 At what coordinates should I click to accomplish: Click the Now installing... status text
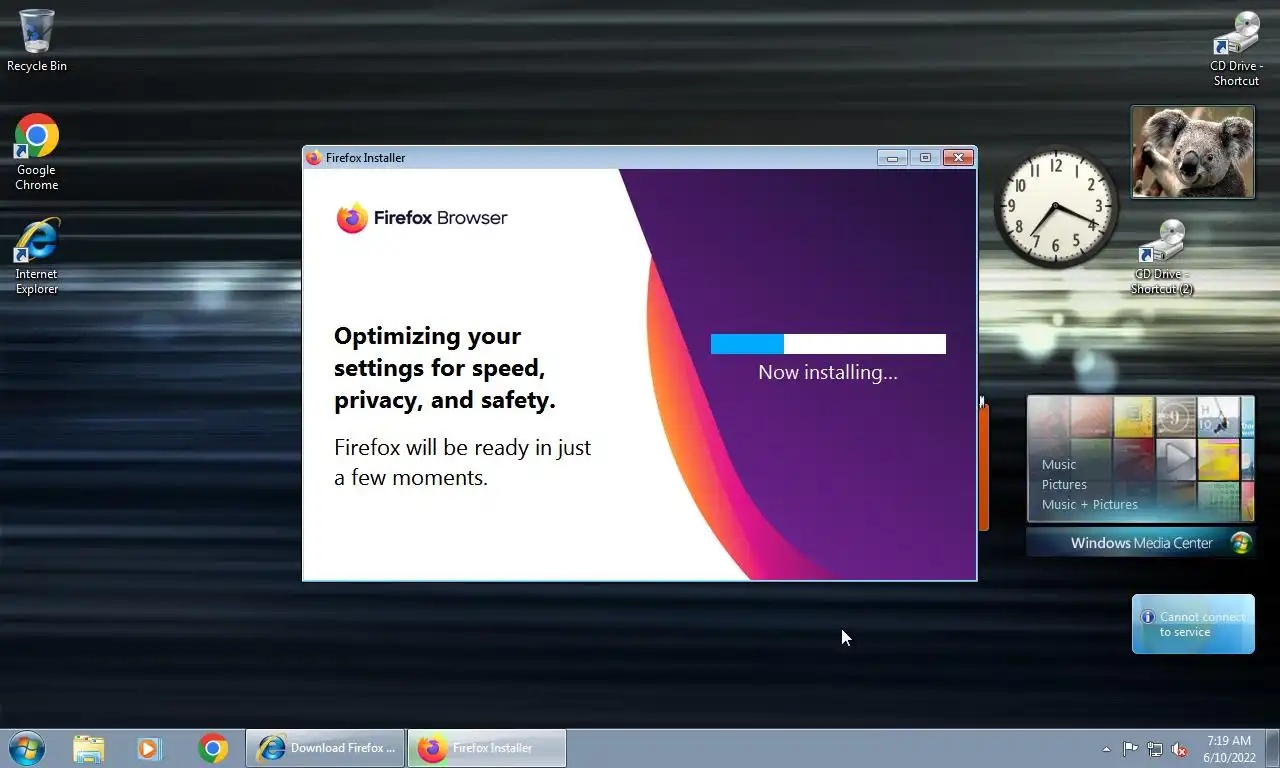(828, 372)
